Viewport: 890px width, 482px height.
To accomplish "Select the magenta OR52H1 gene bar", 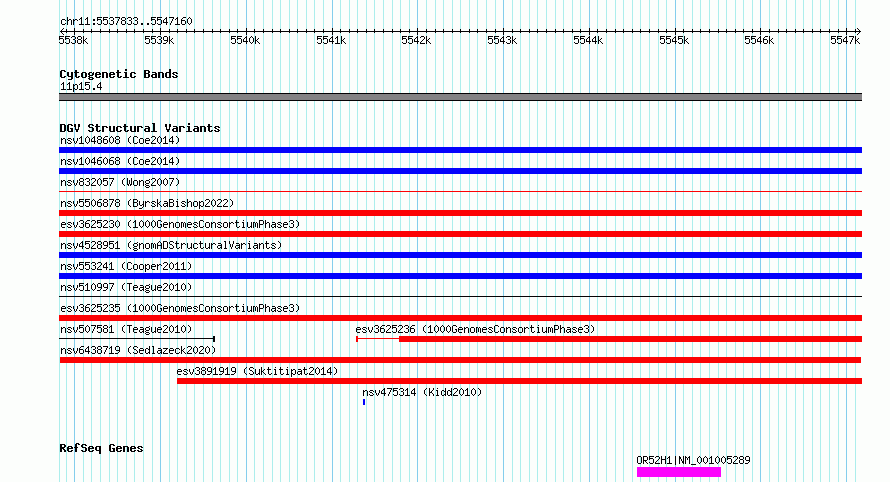I will (x=679, y=472).
